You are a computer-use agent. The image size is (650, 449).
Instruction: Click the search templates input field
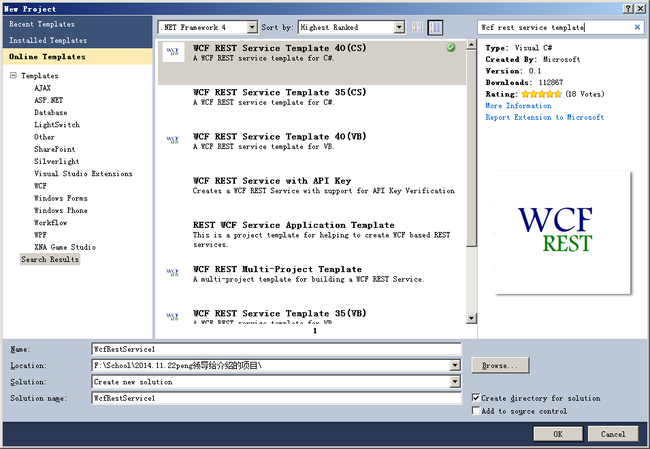pos(555,27)
